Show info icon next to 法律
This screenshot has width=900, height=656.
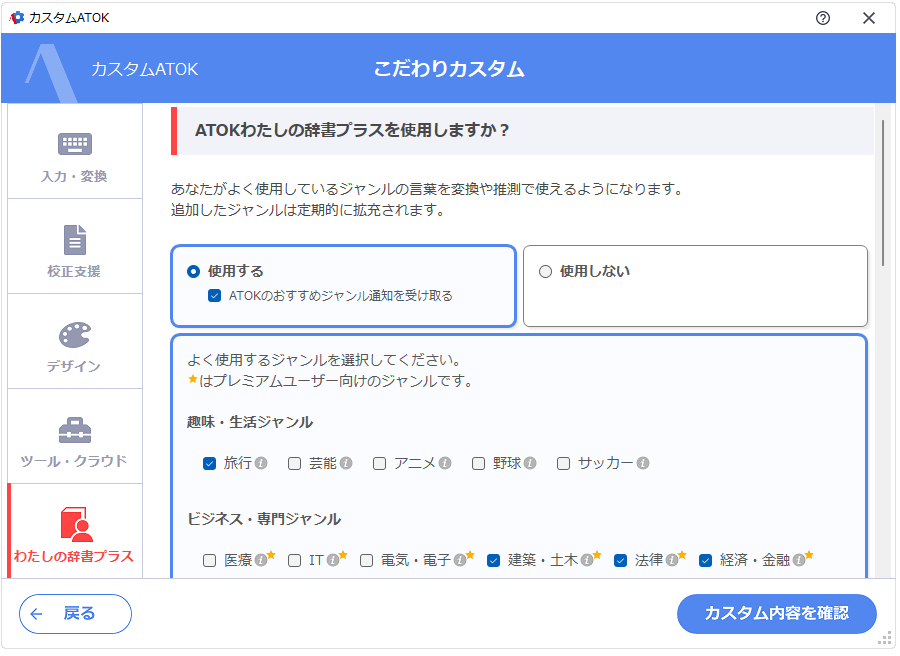click(672, 560)
